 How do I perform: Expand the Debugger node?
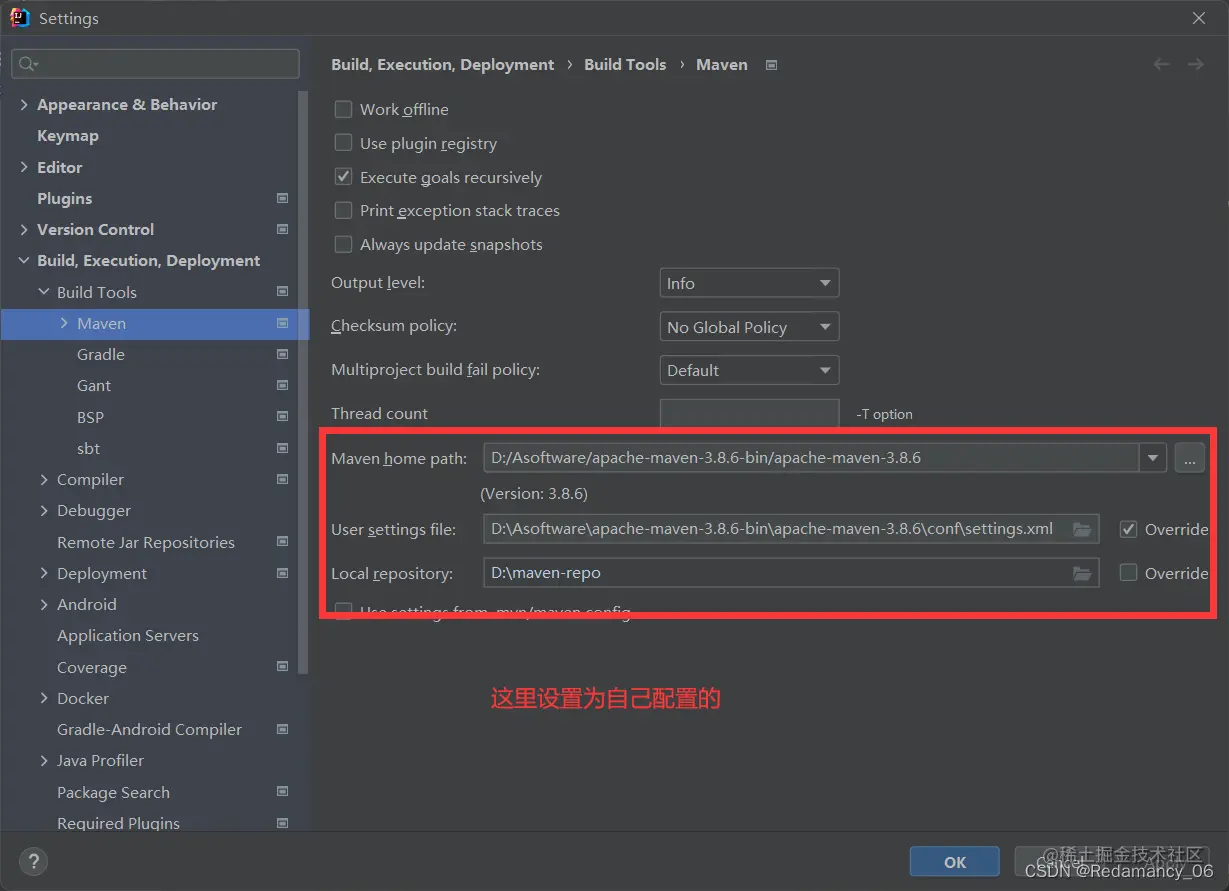(44, 511)
